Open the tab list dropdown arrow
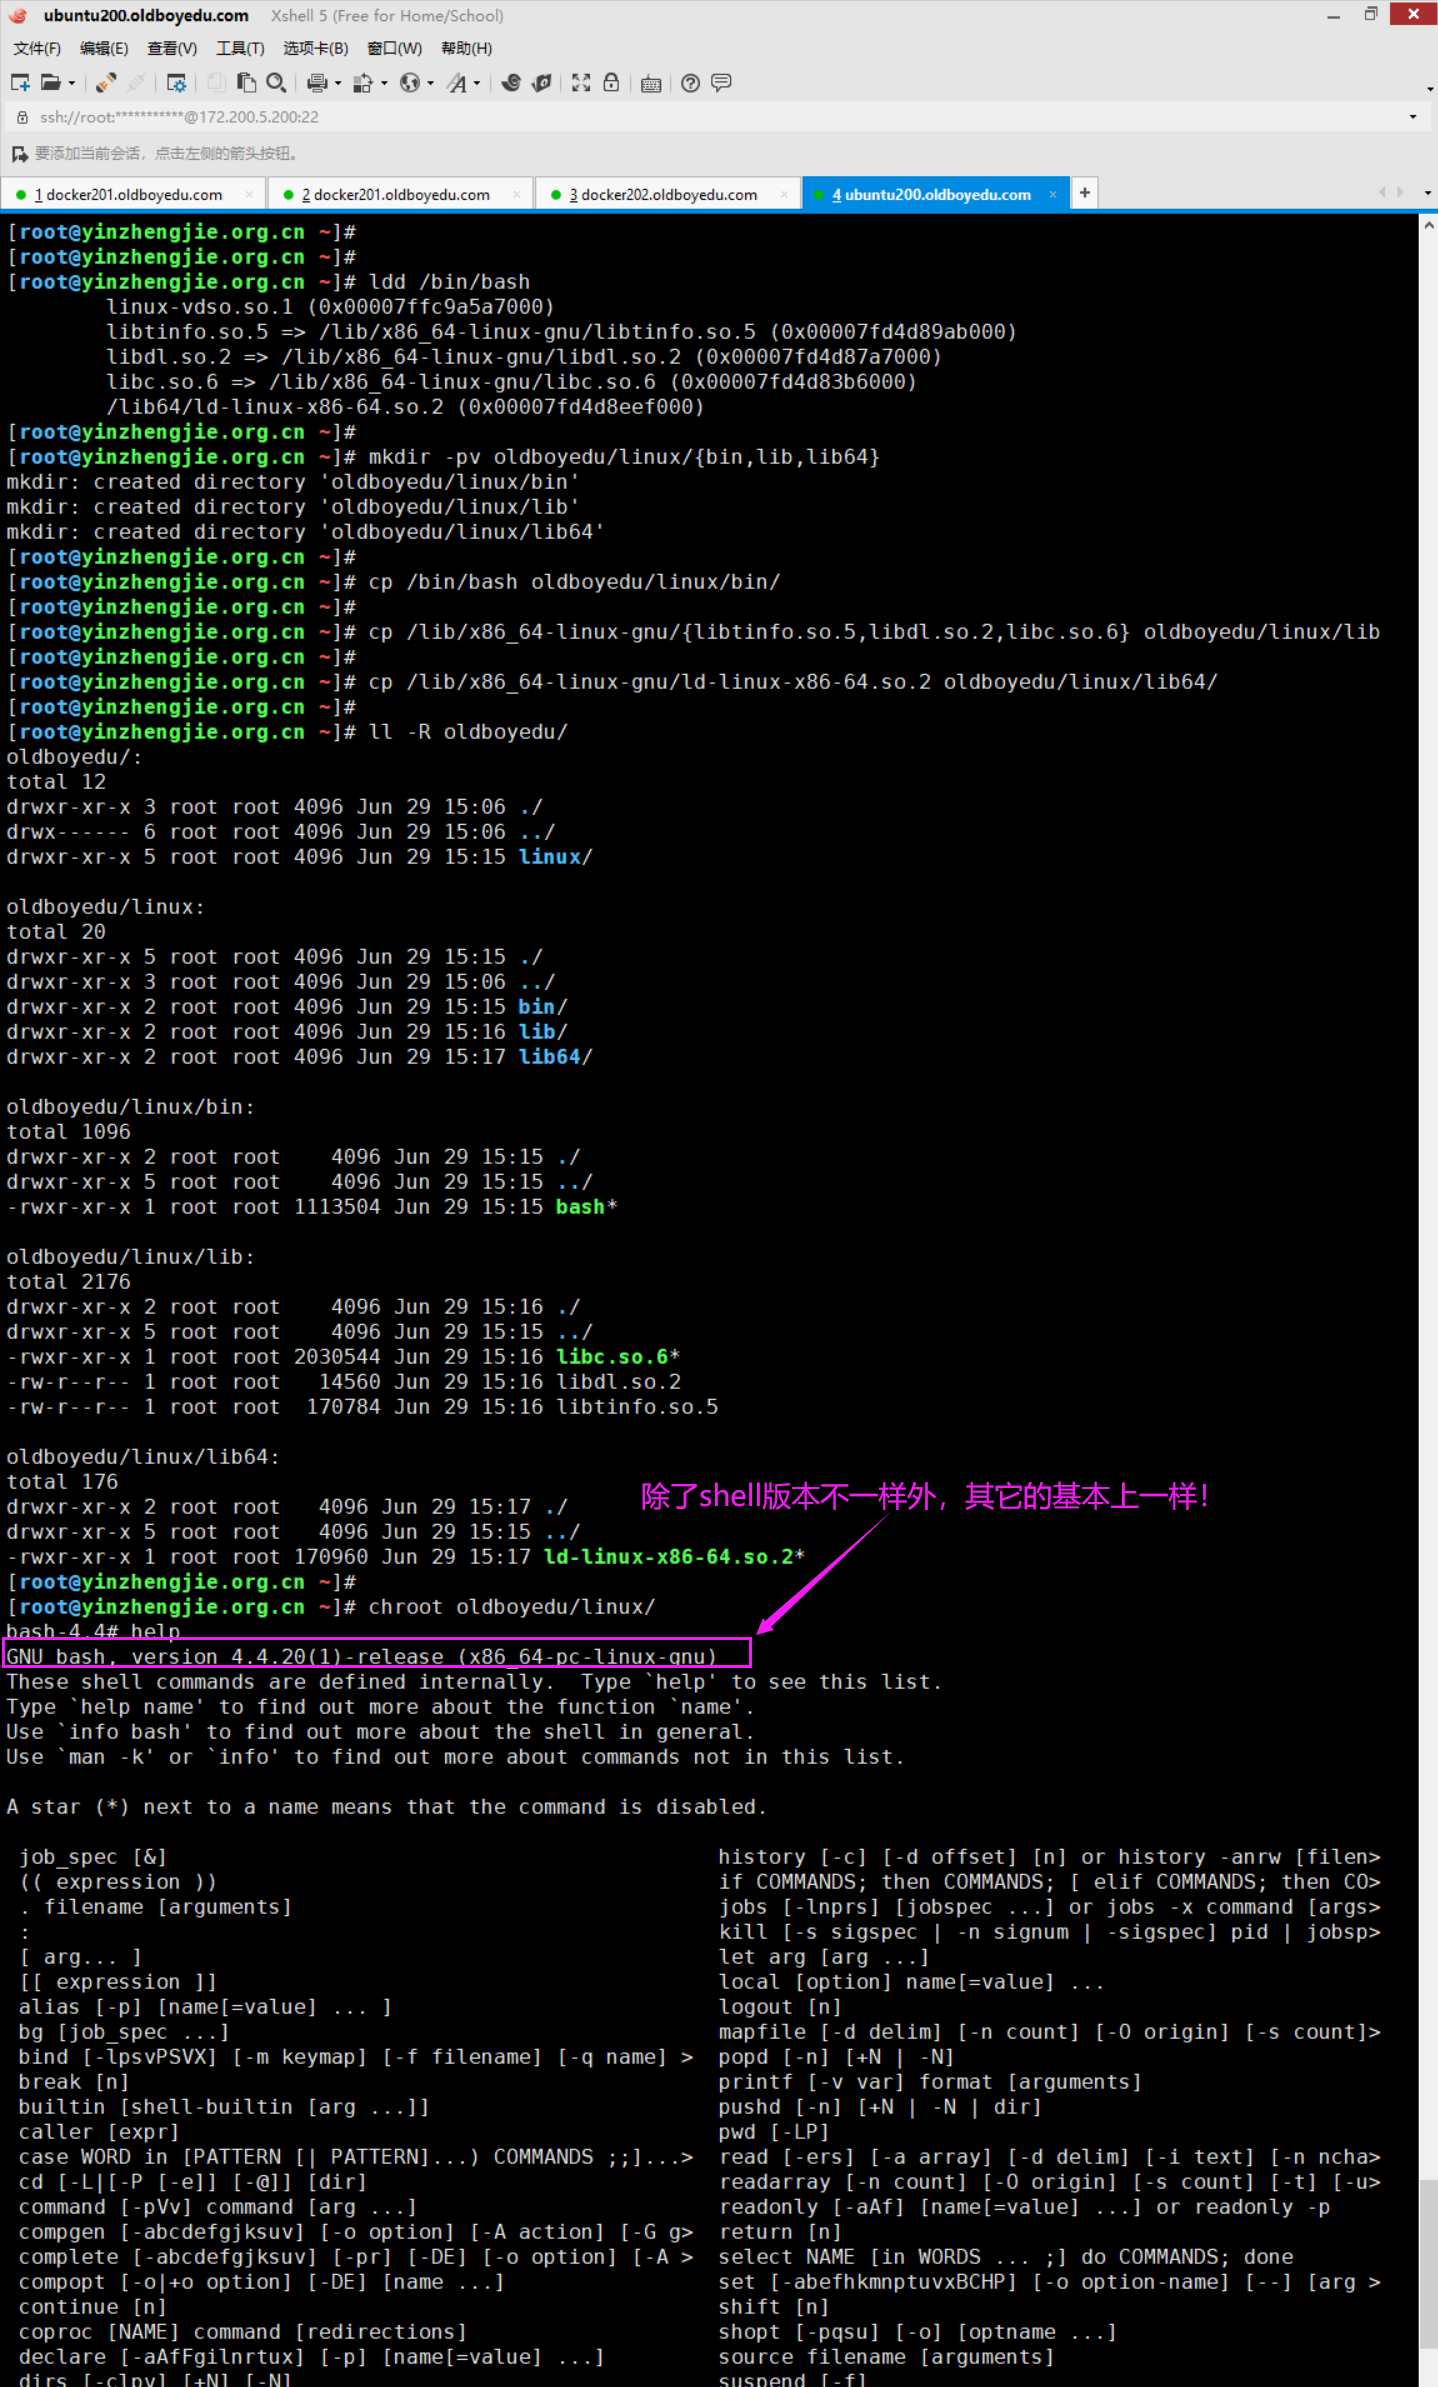Viewport: 1438px width, 2387px height. point(1427,193)
